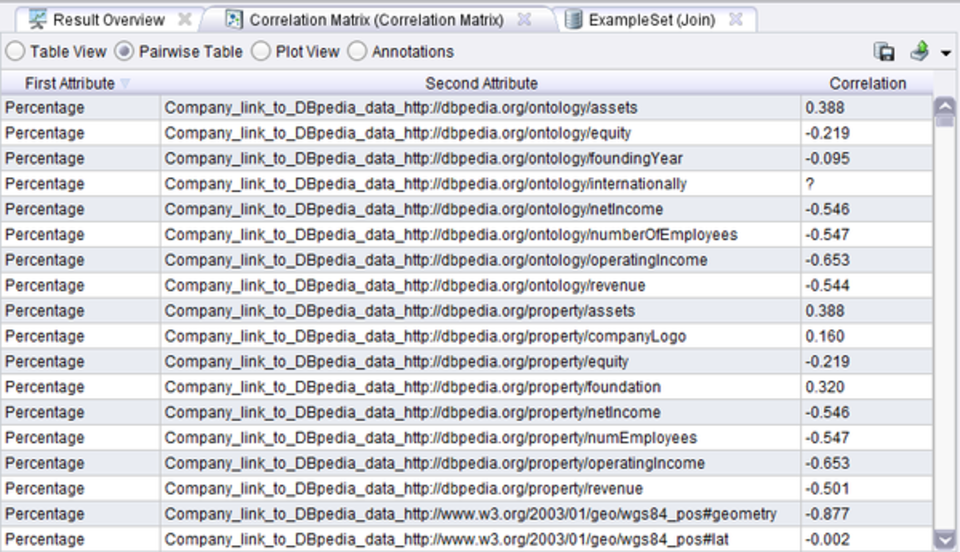Click correlation value -0.095
This screenshot has width=960, height=552.
click(x=827, y=159)
